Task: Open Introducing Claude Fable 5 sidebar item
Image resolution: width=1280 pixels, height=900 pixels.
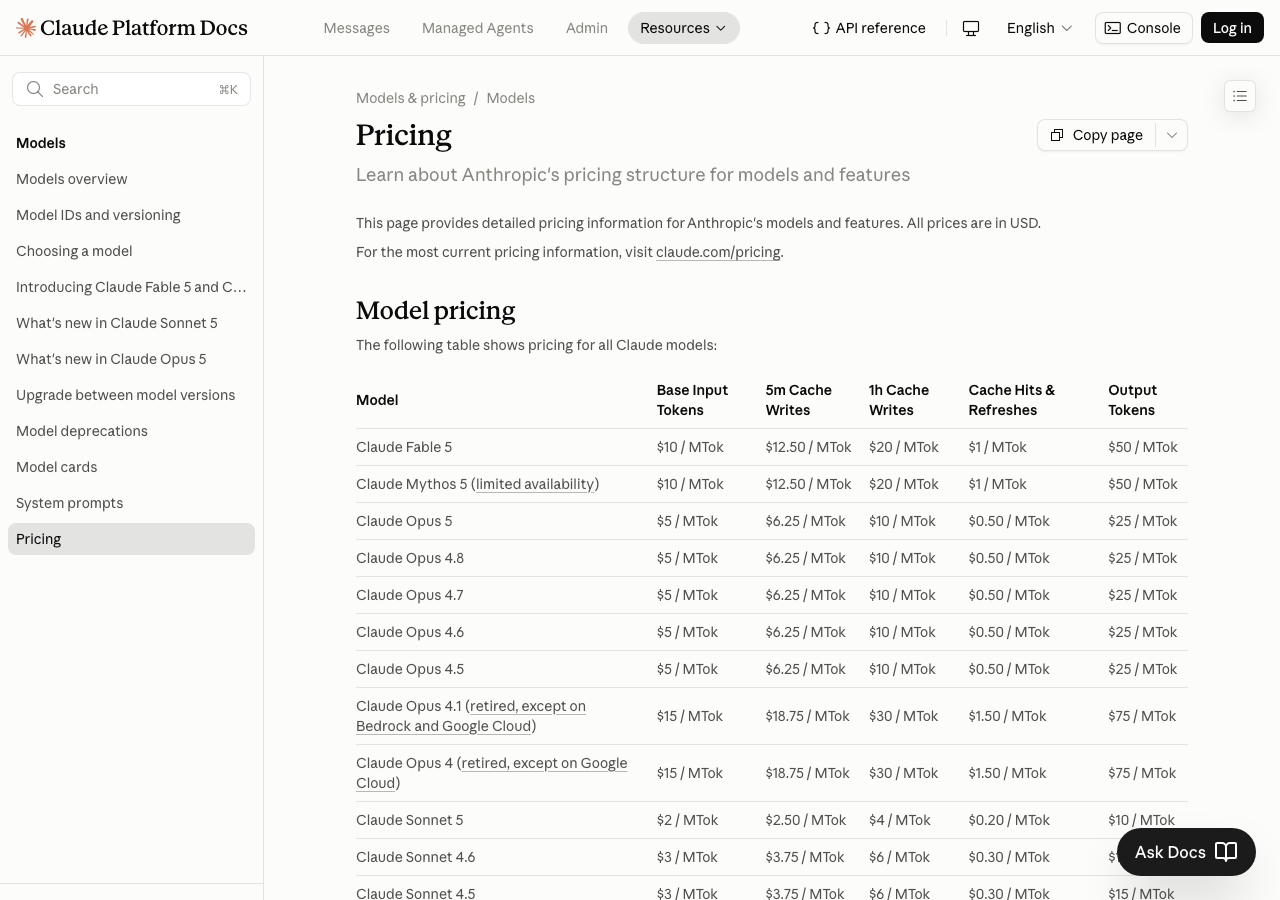Action: (131, 287)
